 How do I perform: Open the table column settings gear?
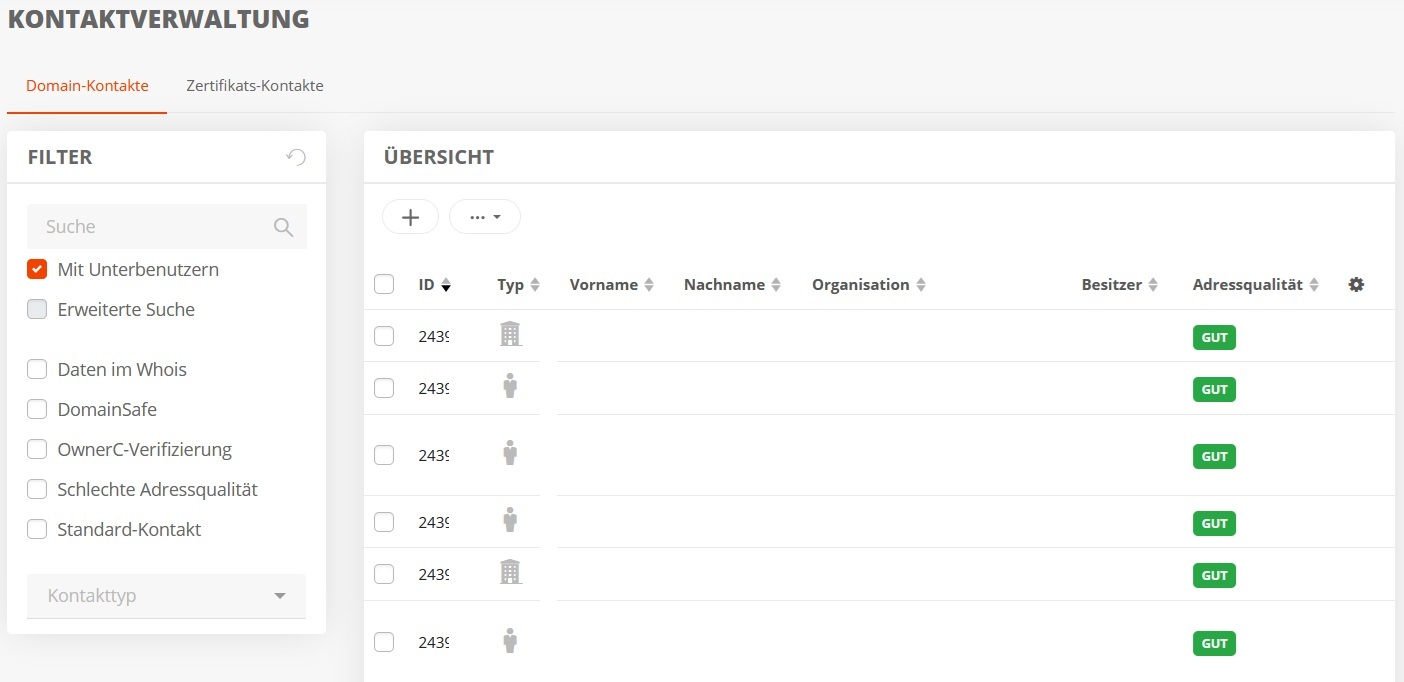(1356, 285)
